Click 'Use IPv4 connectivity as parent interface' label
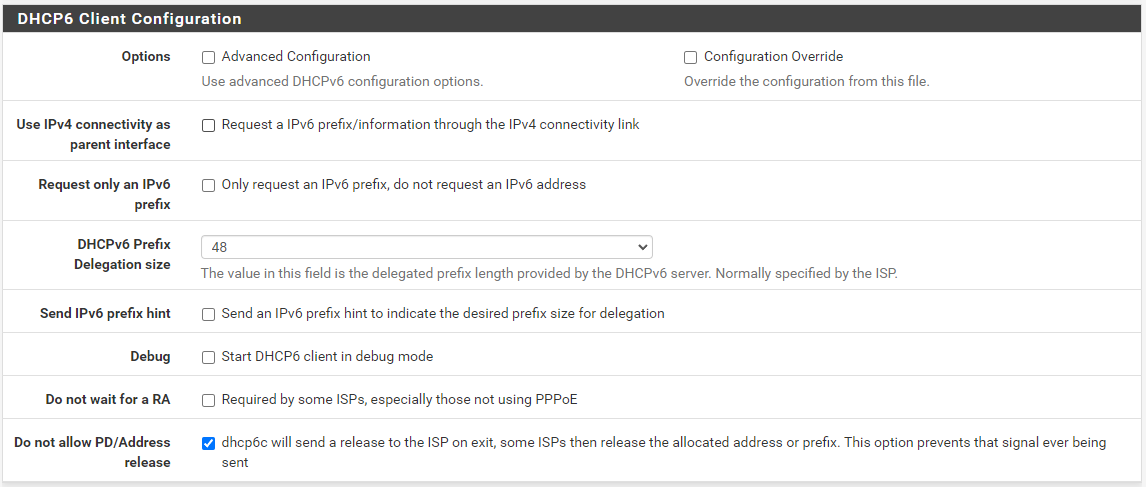 click(94, 135)
